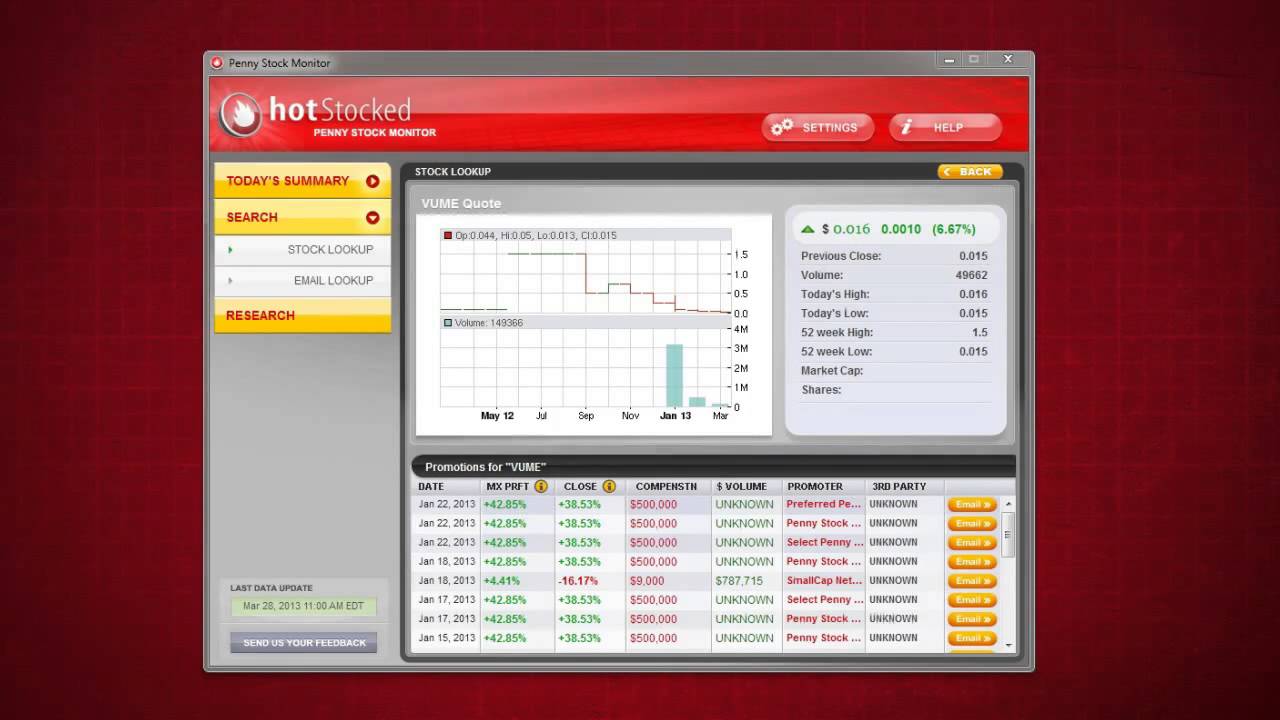This screenshot has width=1280, height=720.
Task: Click the 52 week Low label
Action: [836, 352]
